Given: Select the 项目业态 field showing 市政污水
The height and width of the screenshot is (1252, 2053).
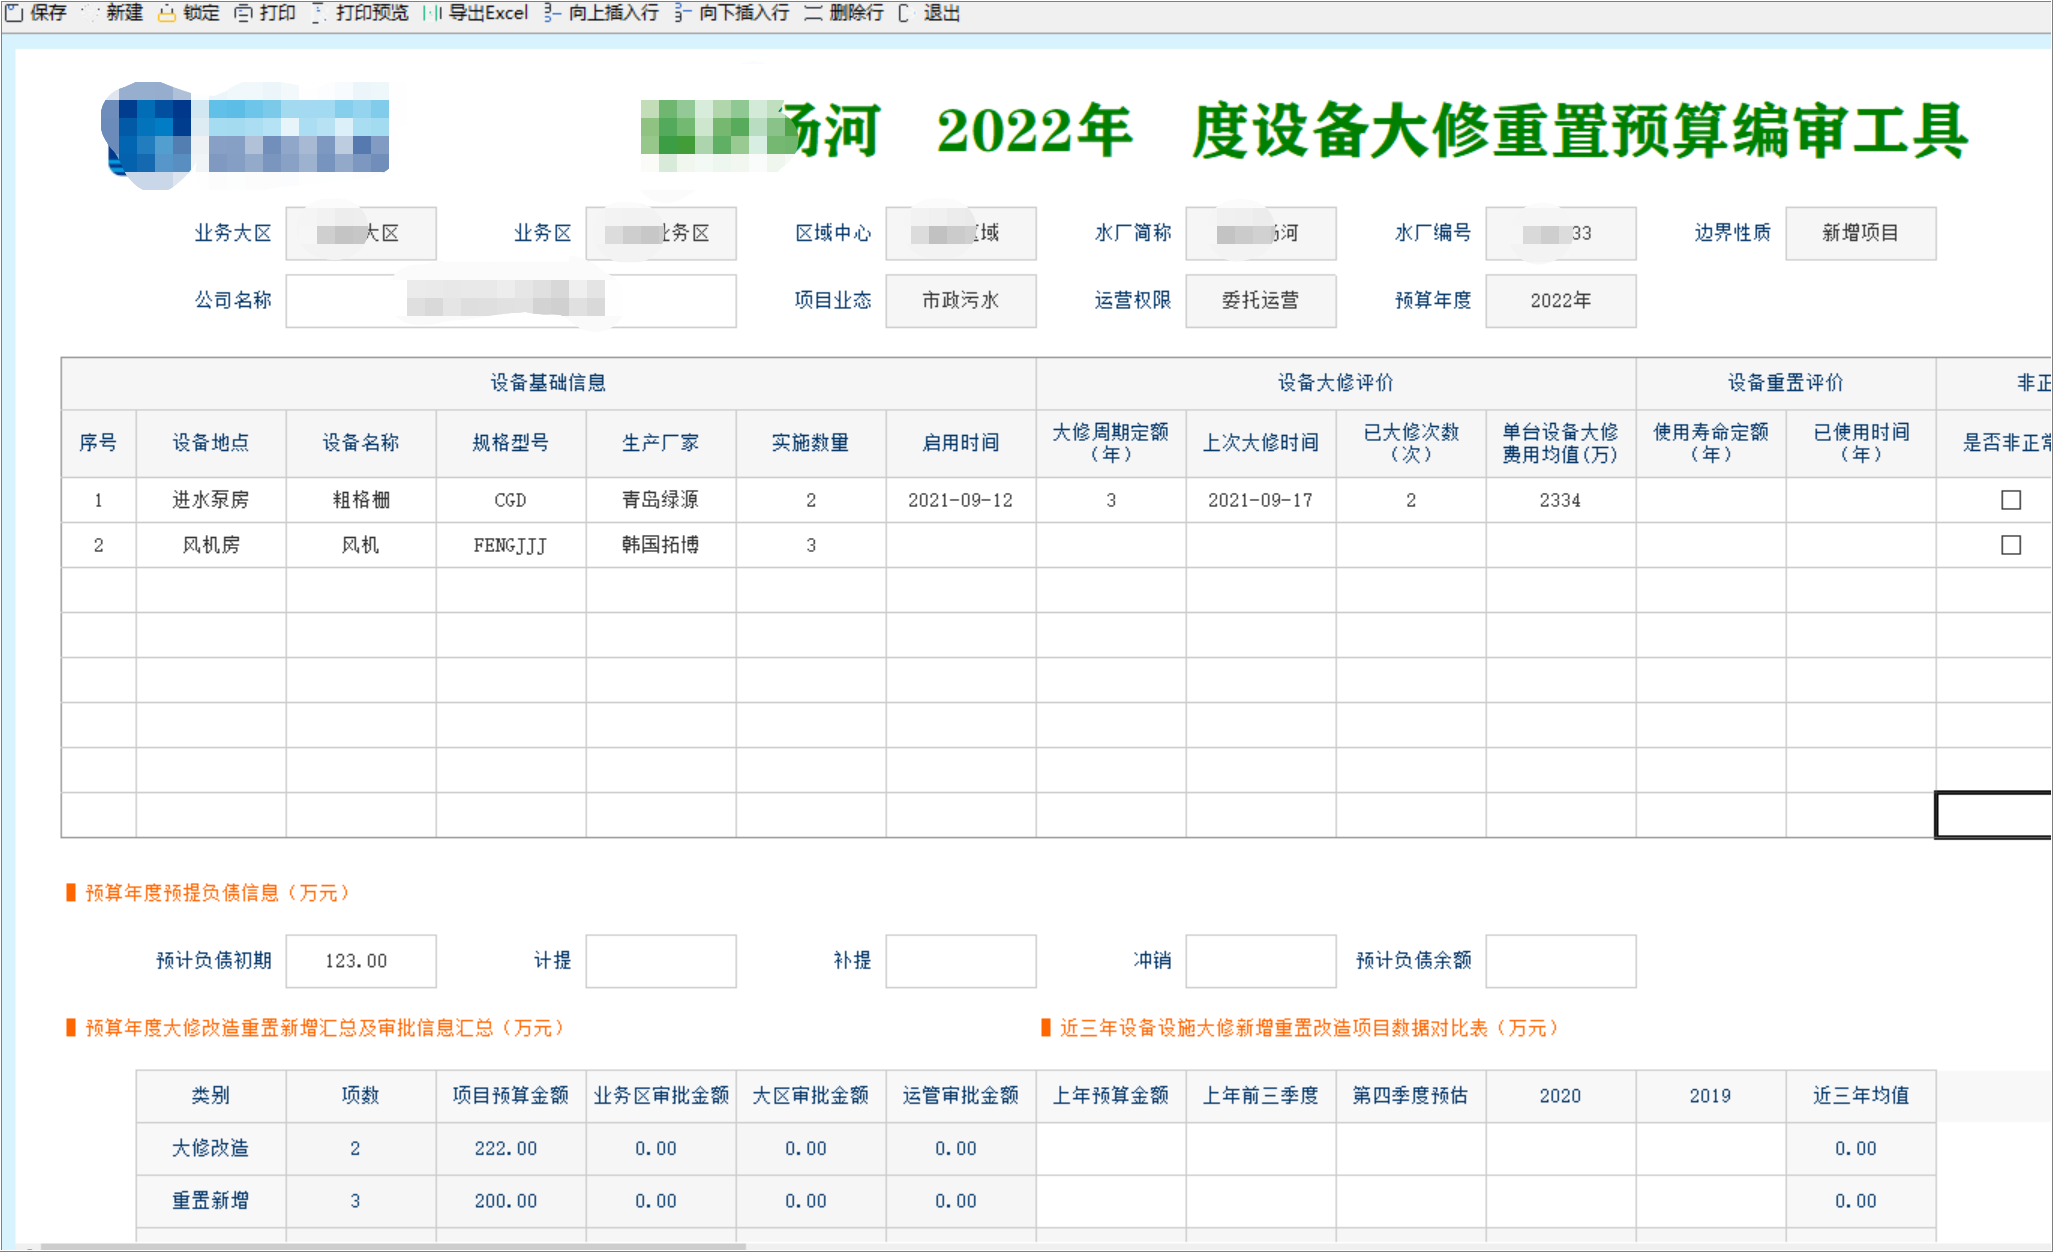Looking at the screenshot, I should pyautogui.click(x=960, y=300).
